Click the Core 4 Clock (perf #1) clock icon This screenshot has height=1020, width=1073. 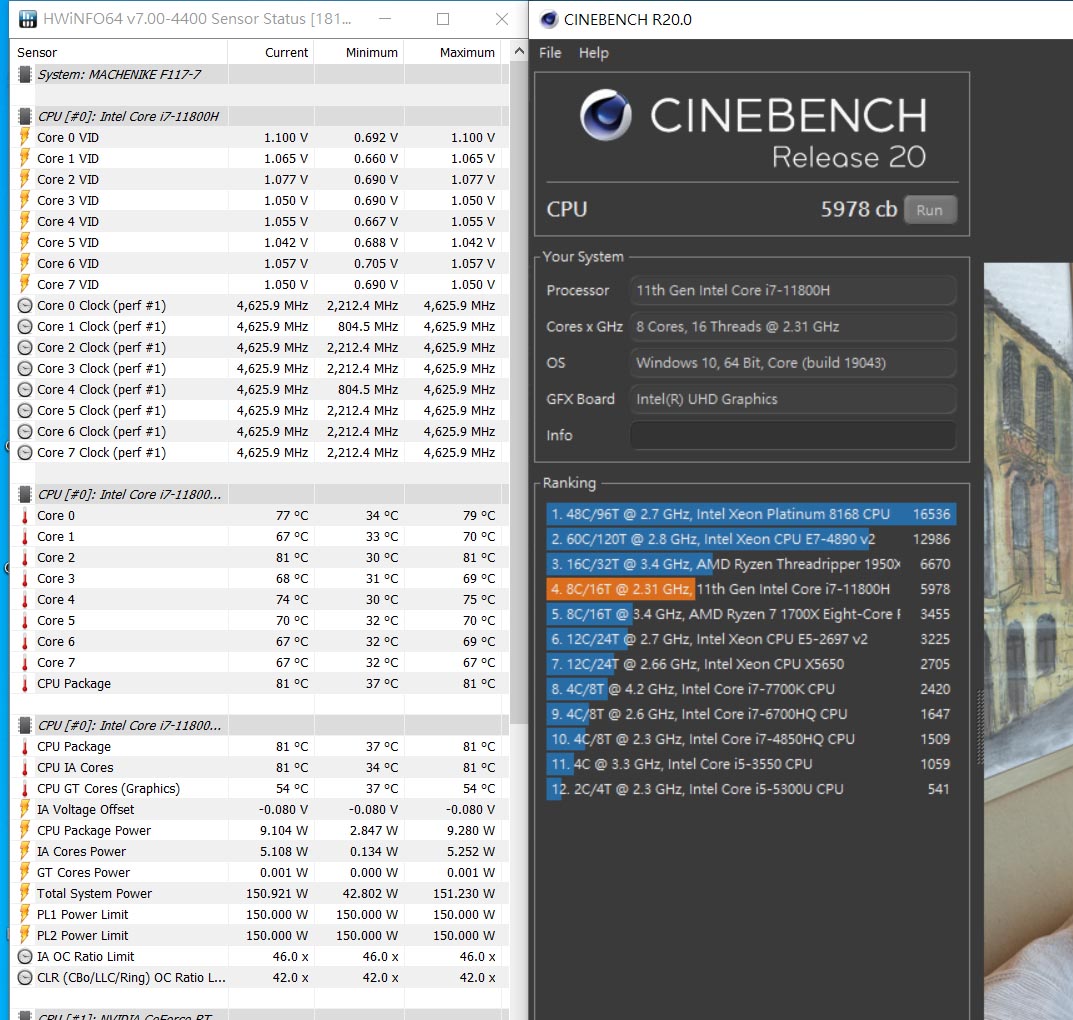click(25, 390)
